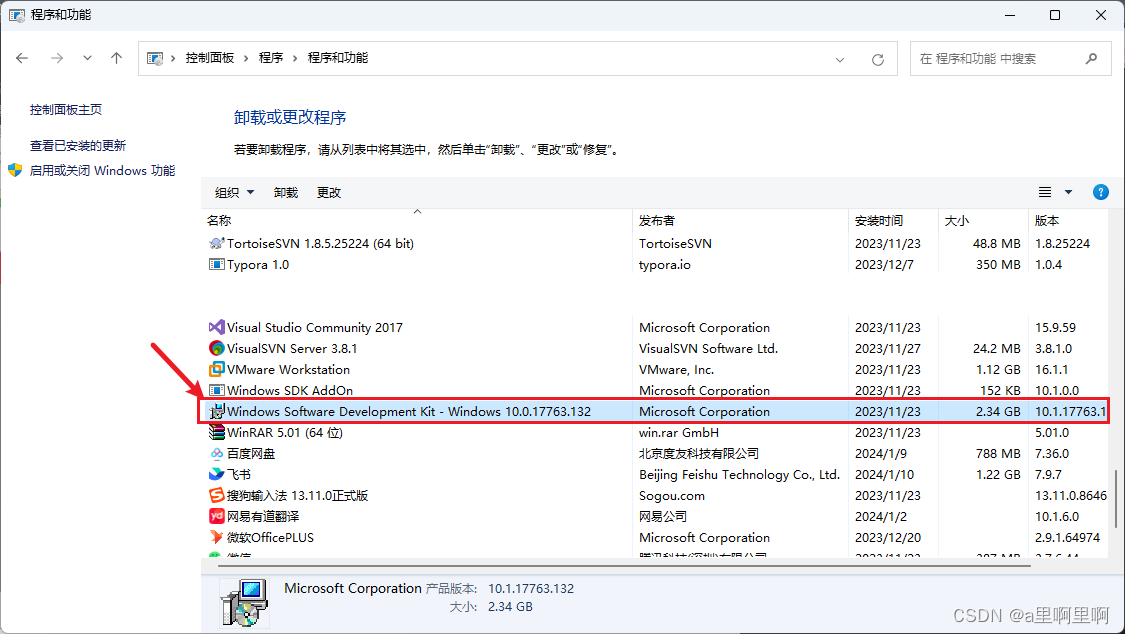
Task: Go forward with the forward arrow
Action: tap(57, 58)
